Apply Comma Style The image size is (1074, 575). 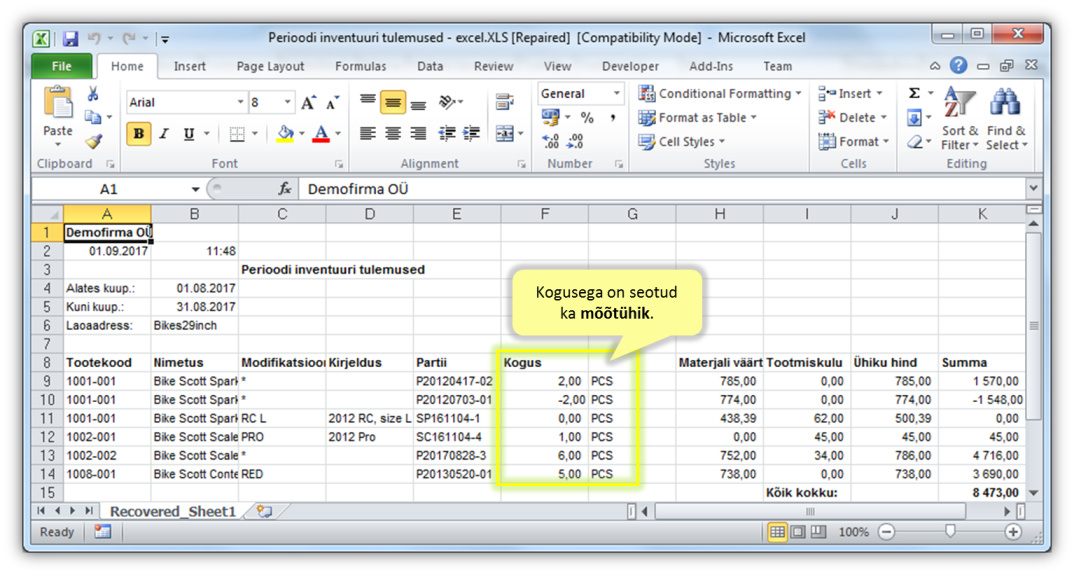click(612, 117)
